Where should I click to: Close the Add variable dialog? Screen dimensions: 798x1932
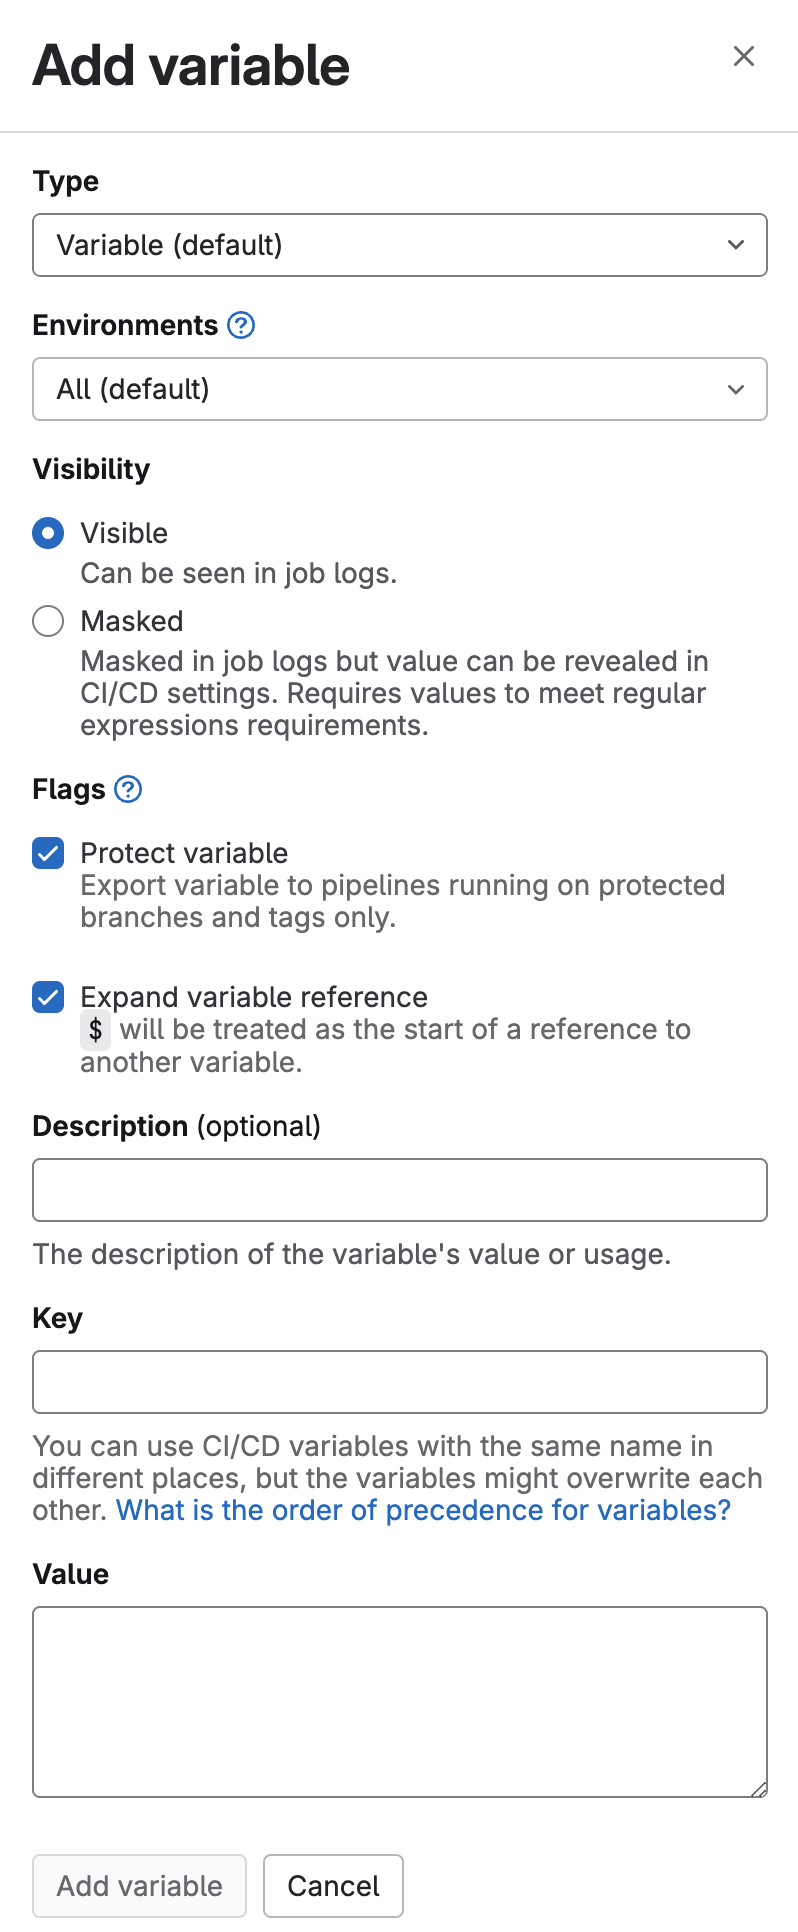click(x=744, y=57)
